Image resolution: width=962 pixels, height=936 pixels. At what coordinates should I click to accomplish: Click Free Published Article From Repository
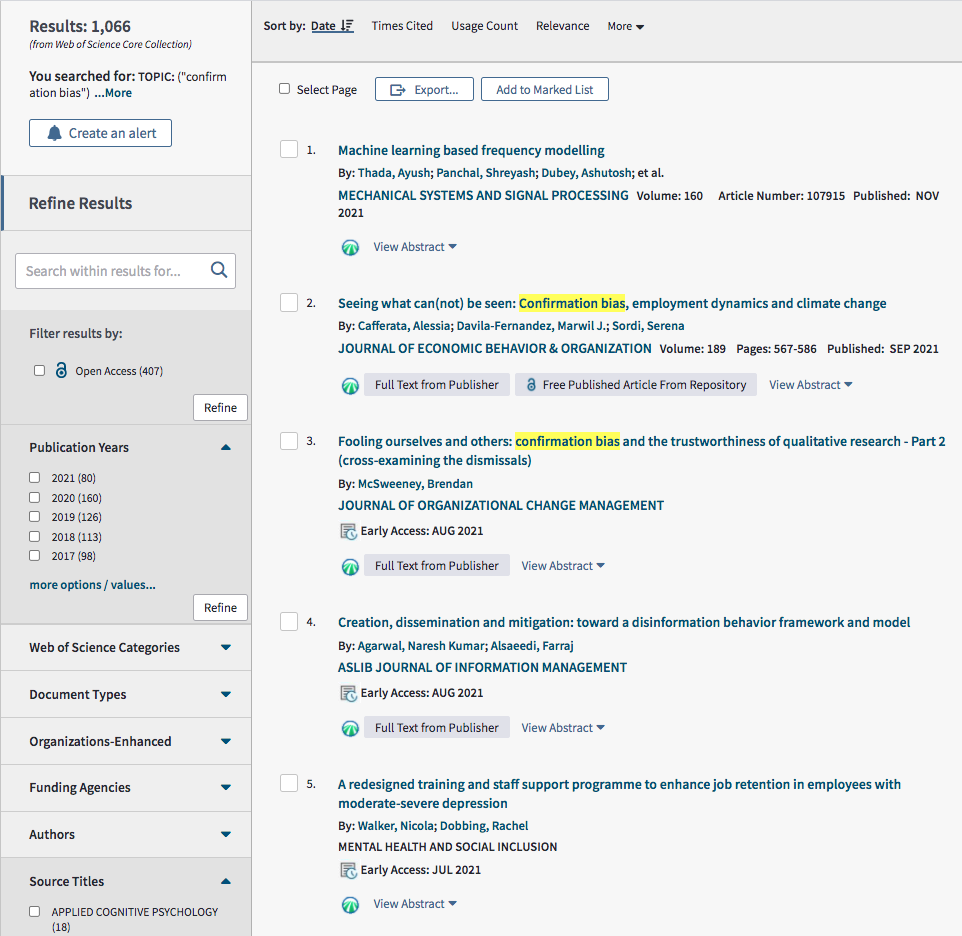pyautogui.click(x=635, y=385)
